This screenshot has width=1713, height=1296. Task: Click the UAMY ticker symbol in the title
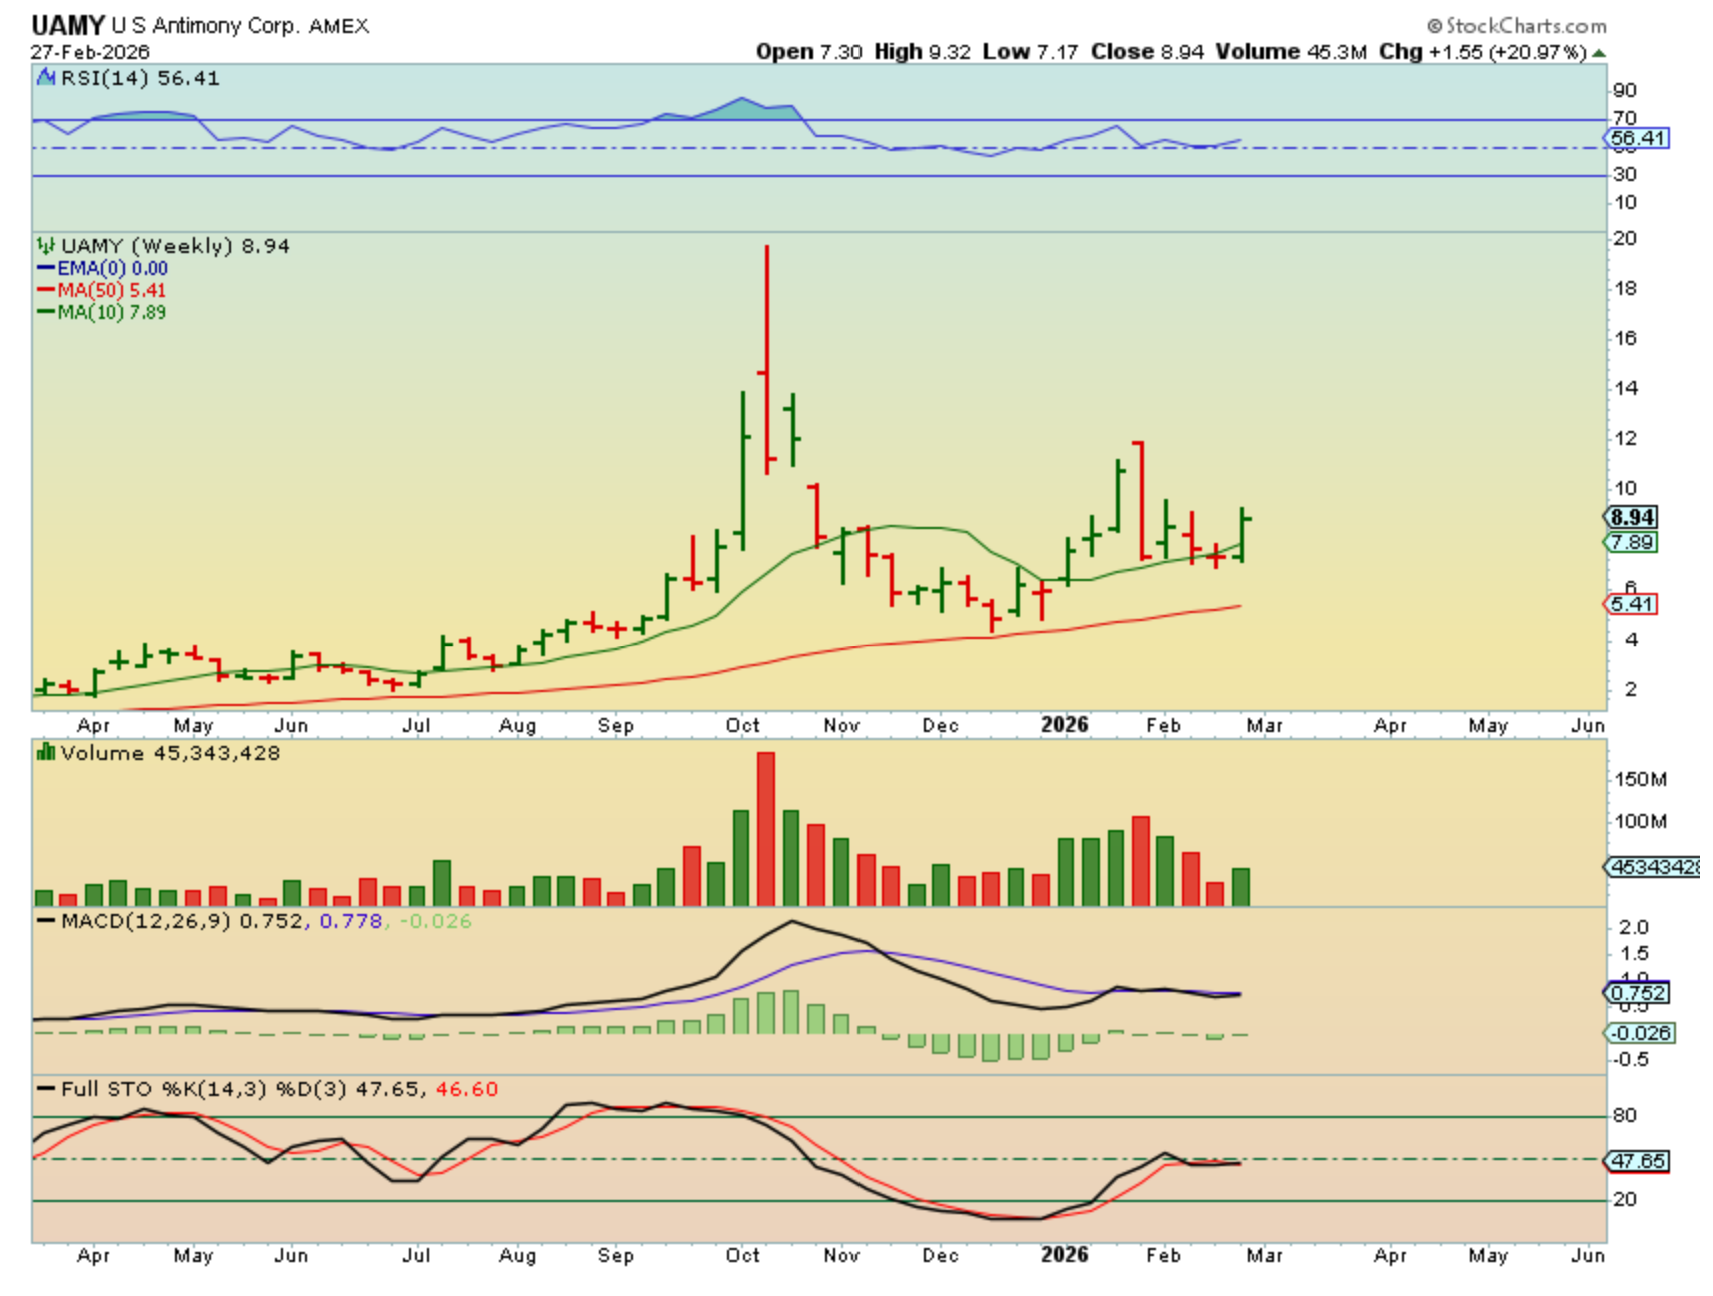[68, 25]
